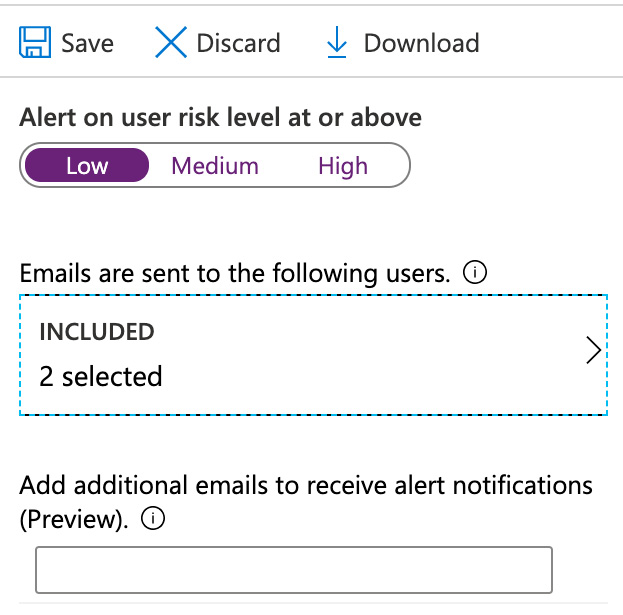Click the Save floppy disk icon
623x615 pixels.
click(35, 44)
